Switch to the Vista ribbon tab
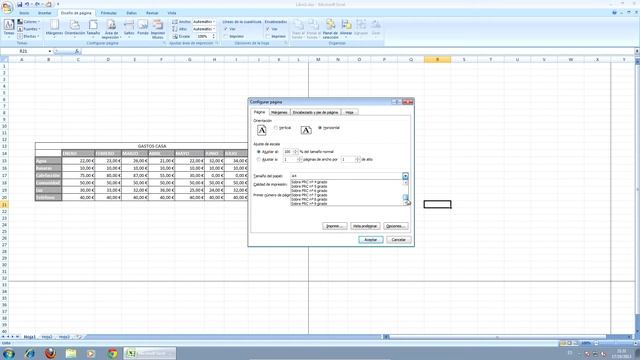This screenshot has height=360, width=640. tap(172, 13)
